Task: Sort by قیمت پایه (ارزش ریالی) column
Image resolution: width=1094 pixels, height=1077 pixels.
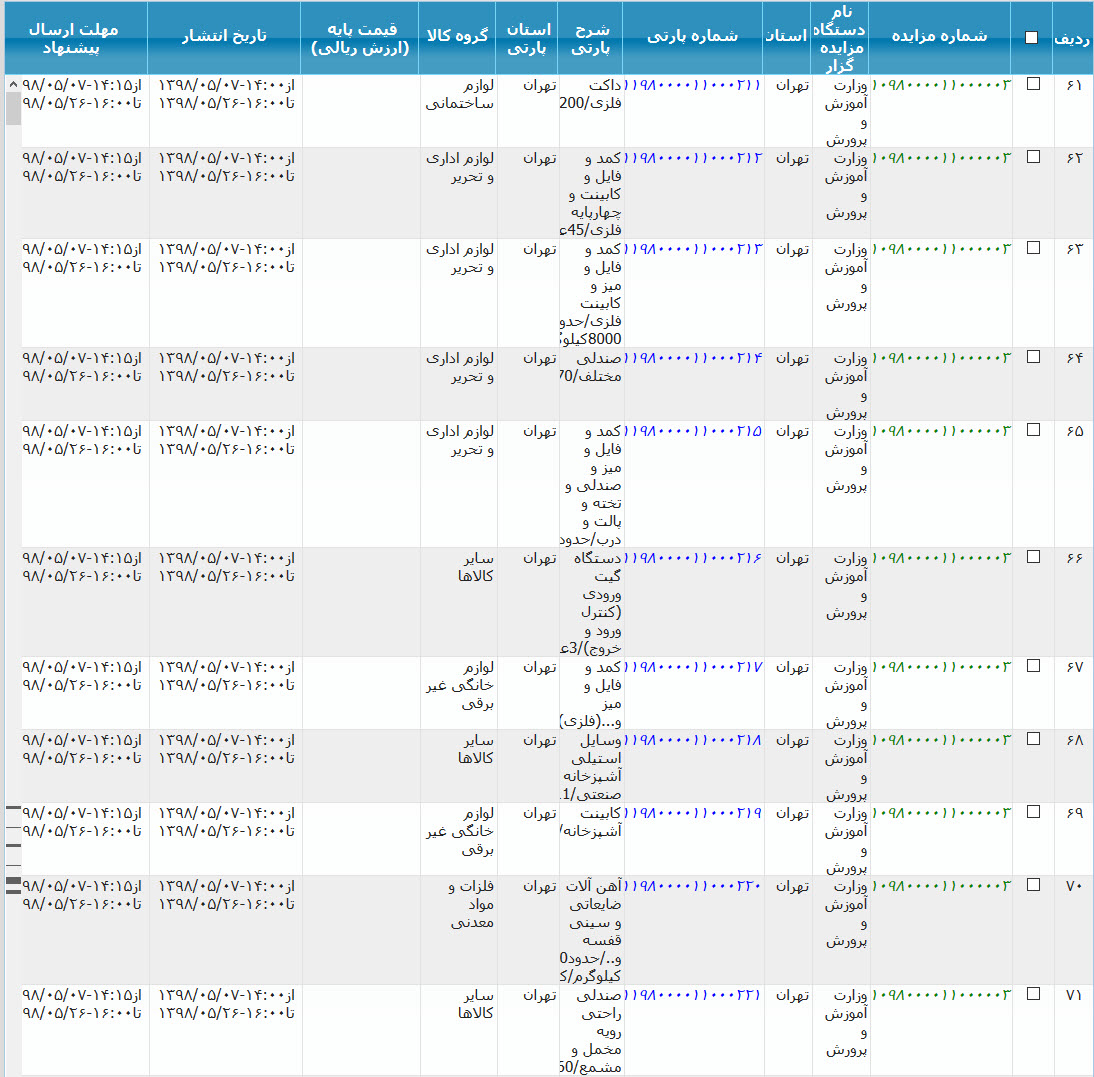Action: pyautogui.click(x=360, y=38)
